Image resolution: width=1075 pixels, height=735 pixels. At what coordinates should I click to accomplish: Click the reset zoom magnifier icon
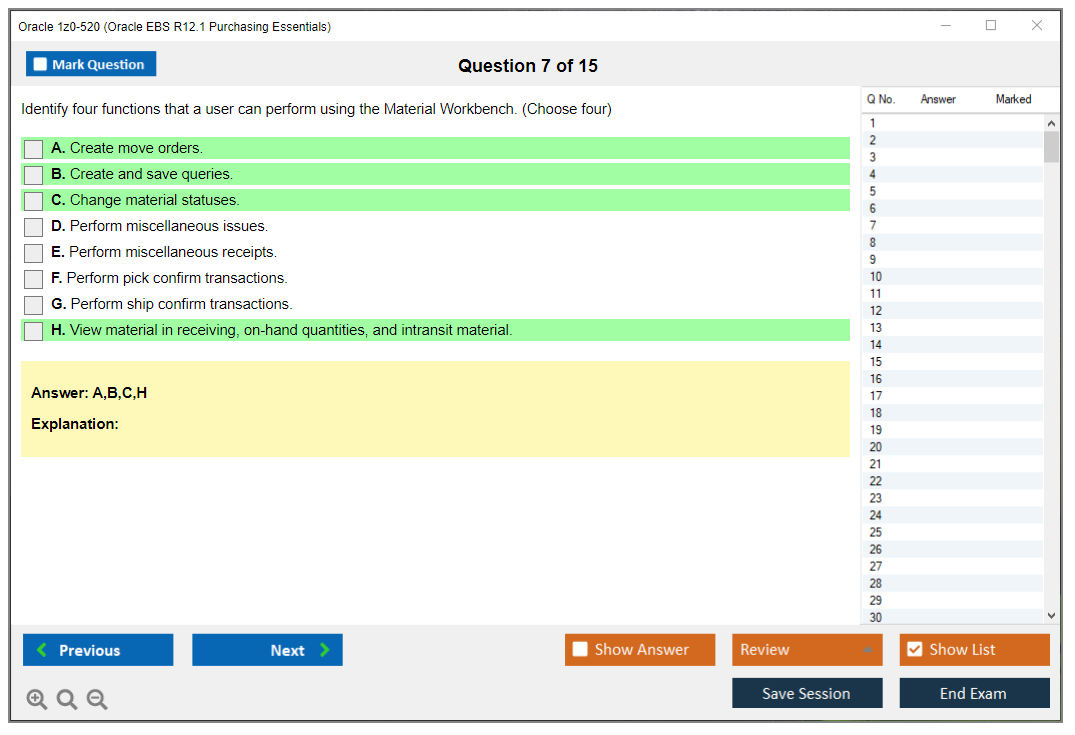67,700
